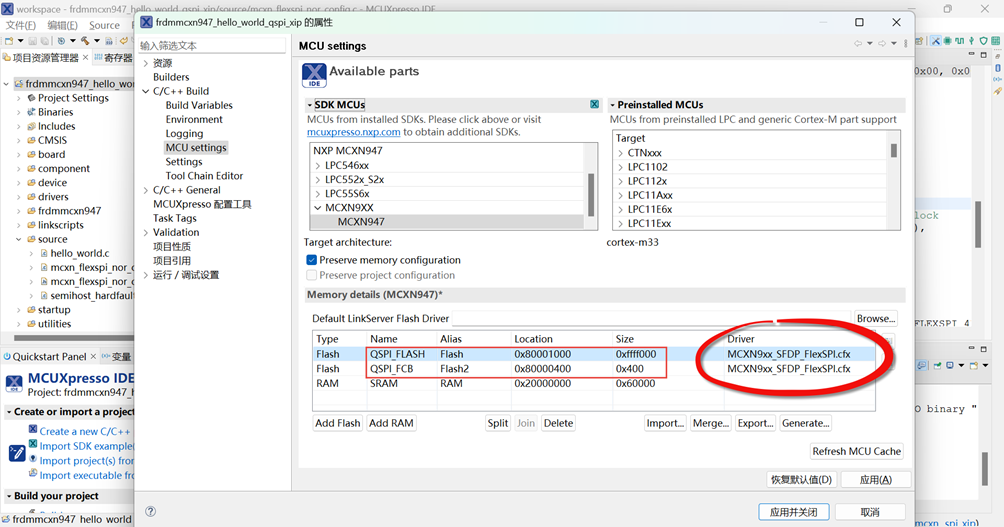The image size is (1004, 527).
Task: Click the blue debug target icon in toolbar
Action: click(x=61, y=41)
